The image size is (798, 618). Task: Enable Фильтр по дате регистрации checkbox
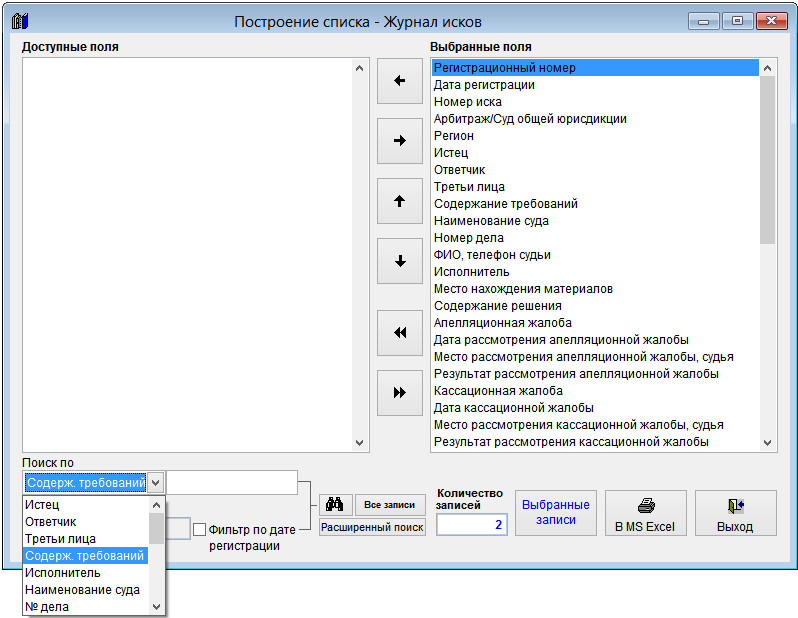200,529
